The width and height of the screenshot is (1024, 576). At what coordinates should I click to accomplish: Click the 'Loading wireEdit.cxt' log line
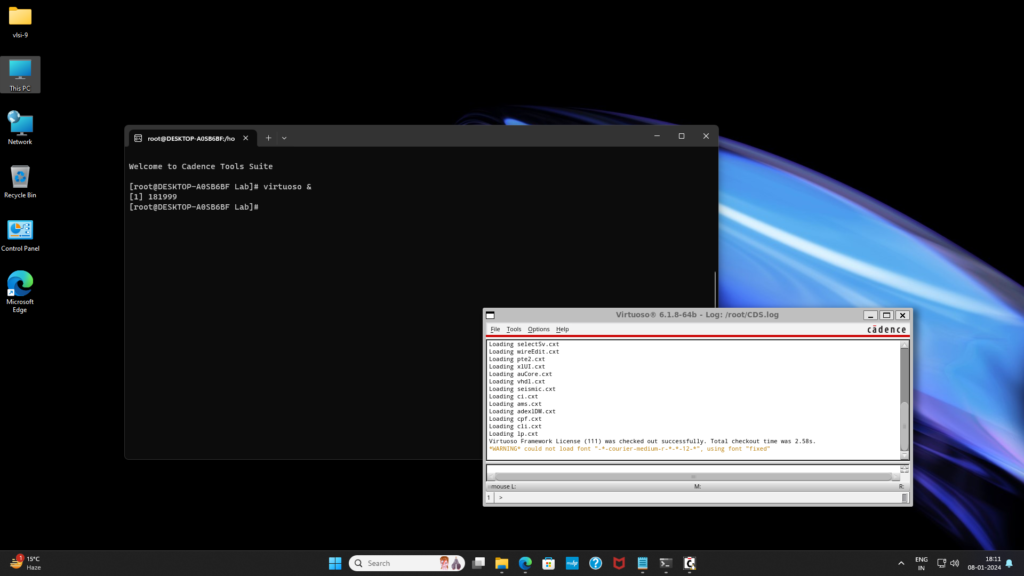524,351
